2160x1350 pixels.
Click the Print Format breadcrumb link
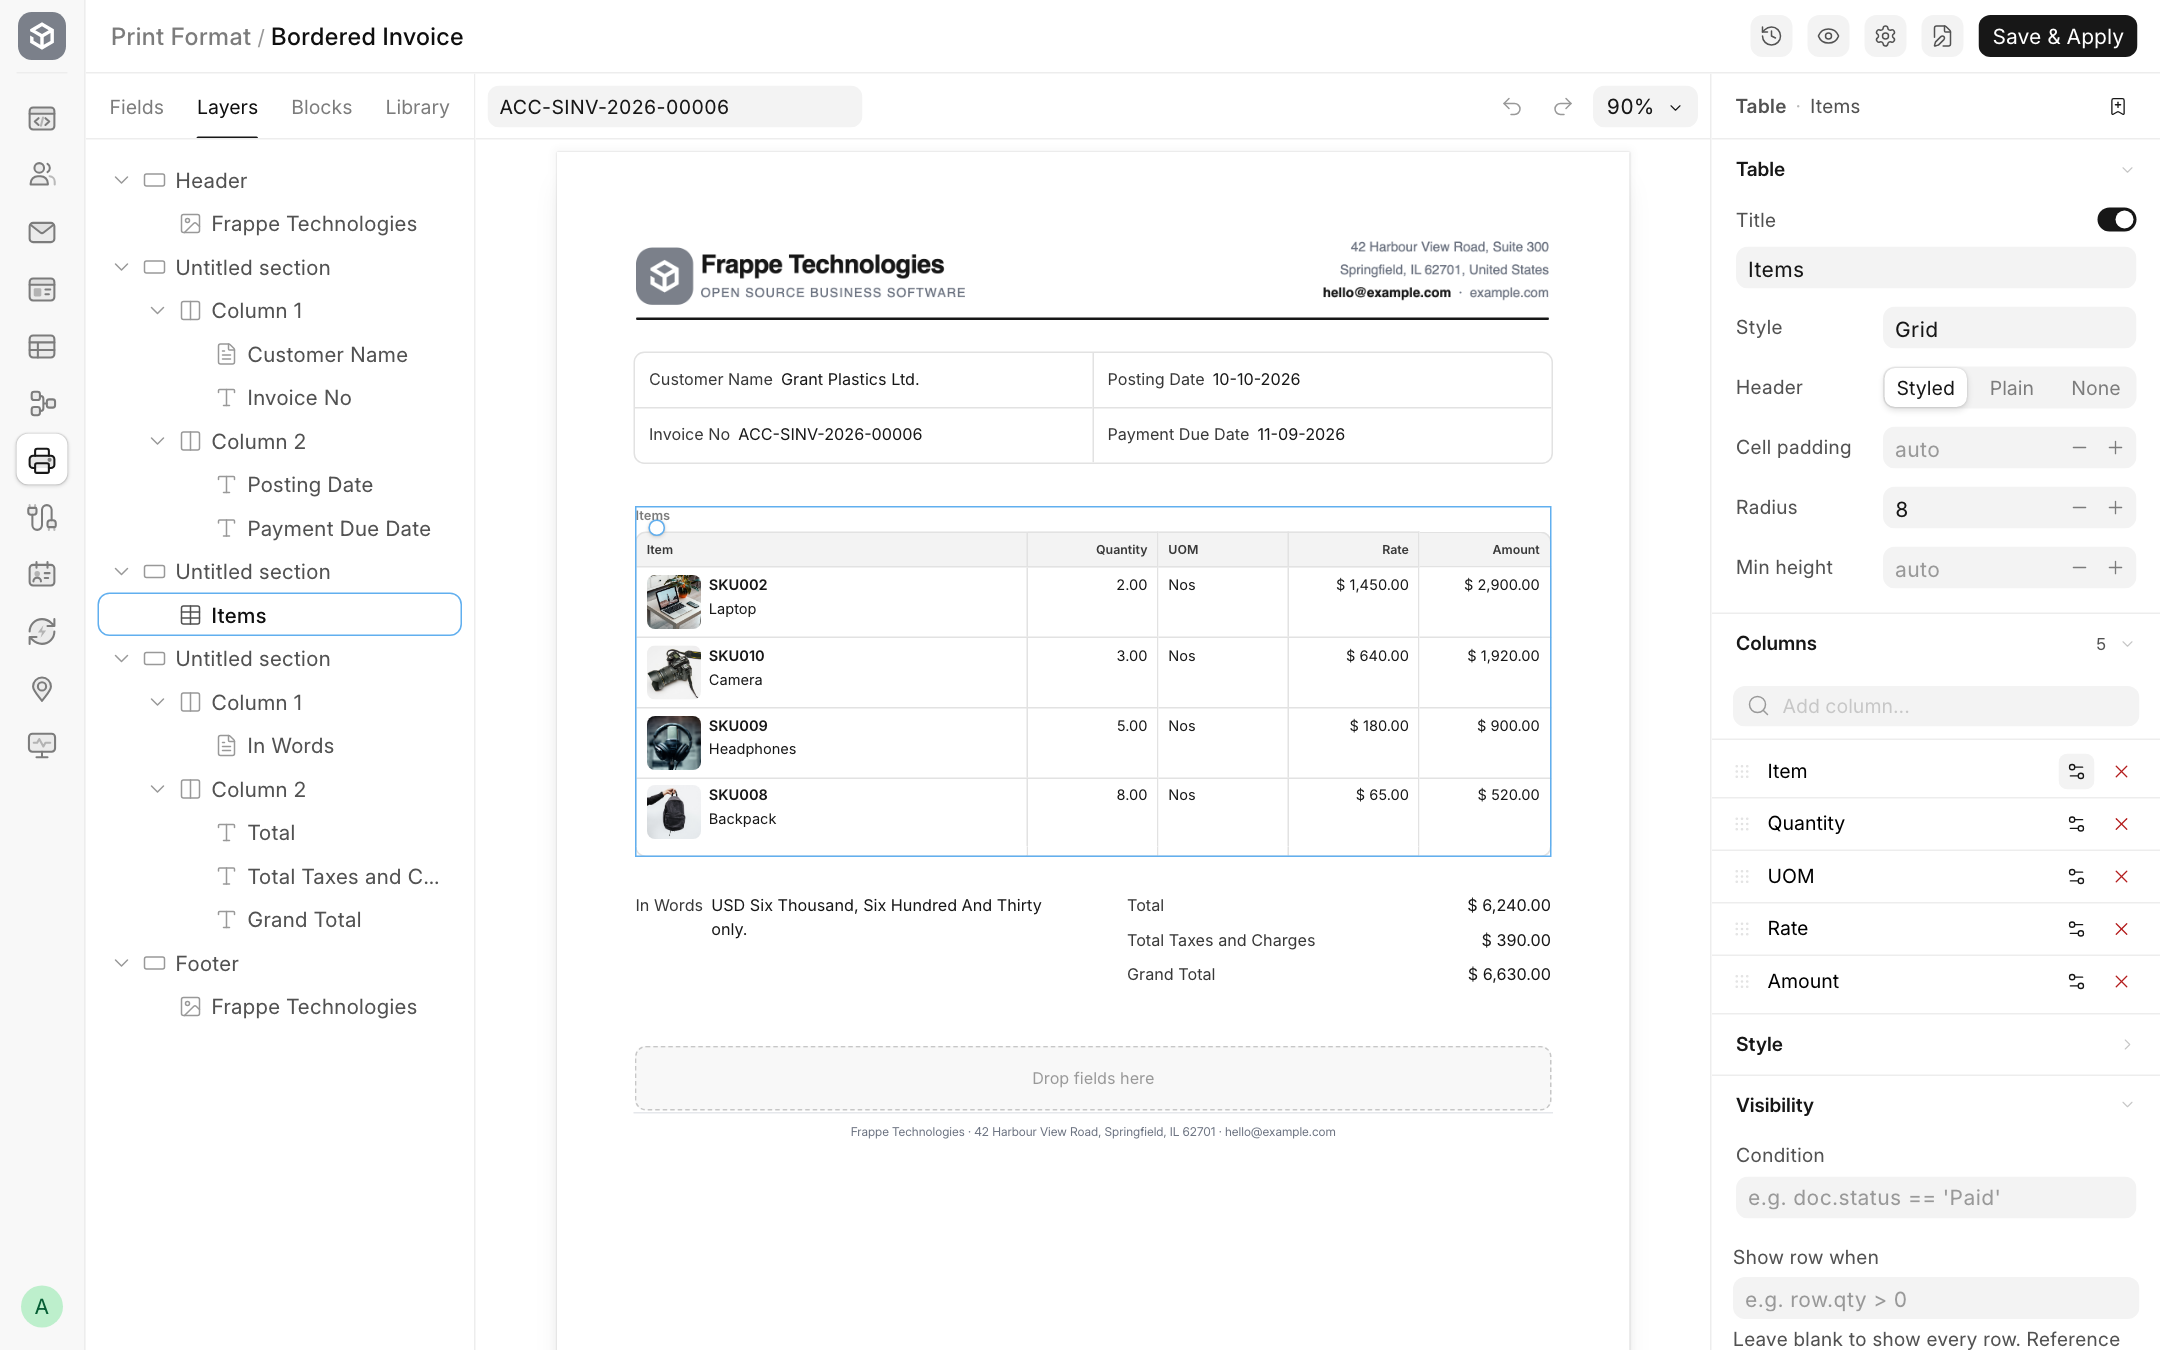pos(180,37)
